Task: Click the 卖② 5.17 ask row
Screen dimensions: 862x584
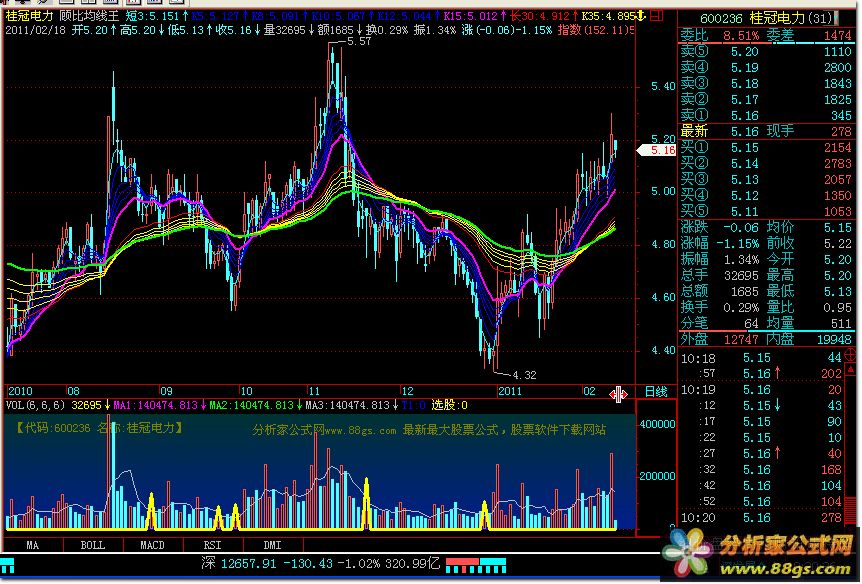Action: click(x=766, y=100)
